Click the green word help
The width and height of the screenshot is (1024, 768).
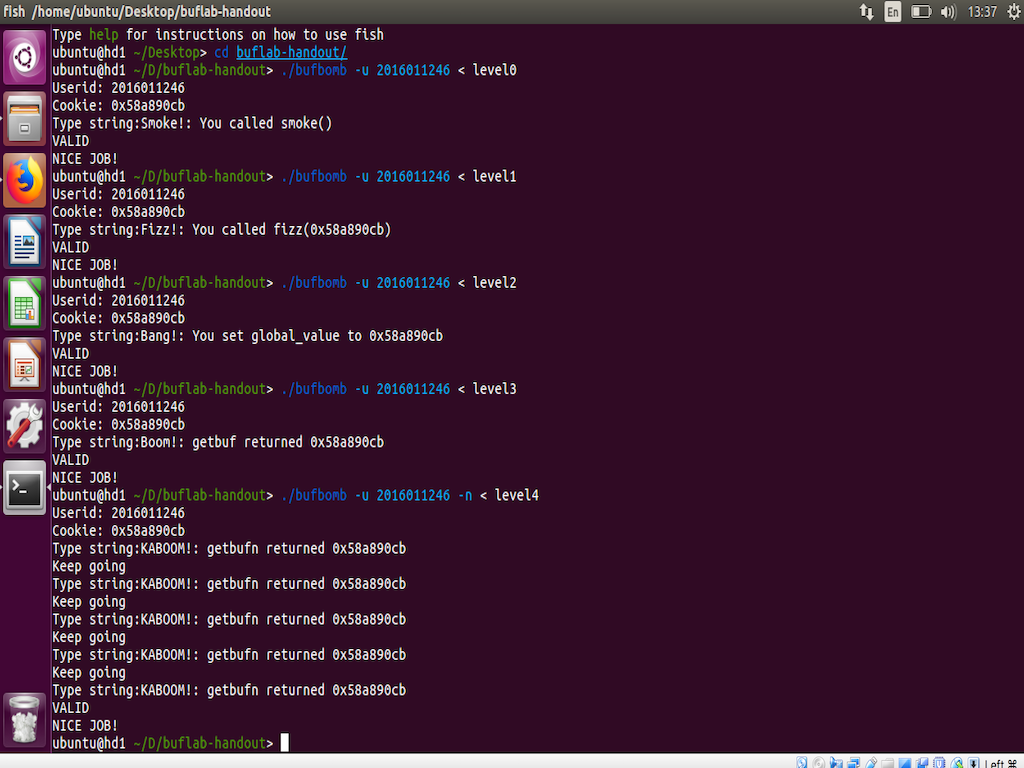(x=104, y=35)
